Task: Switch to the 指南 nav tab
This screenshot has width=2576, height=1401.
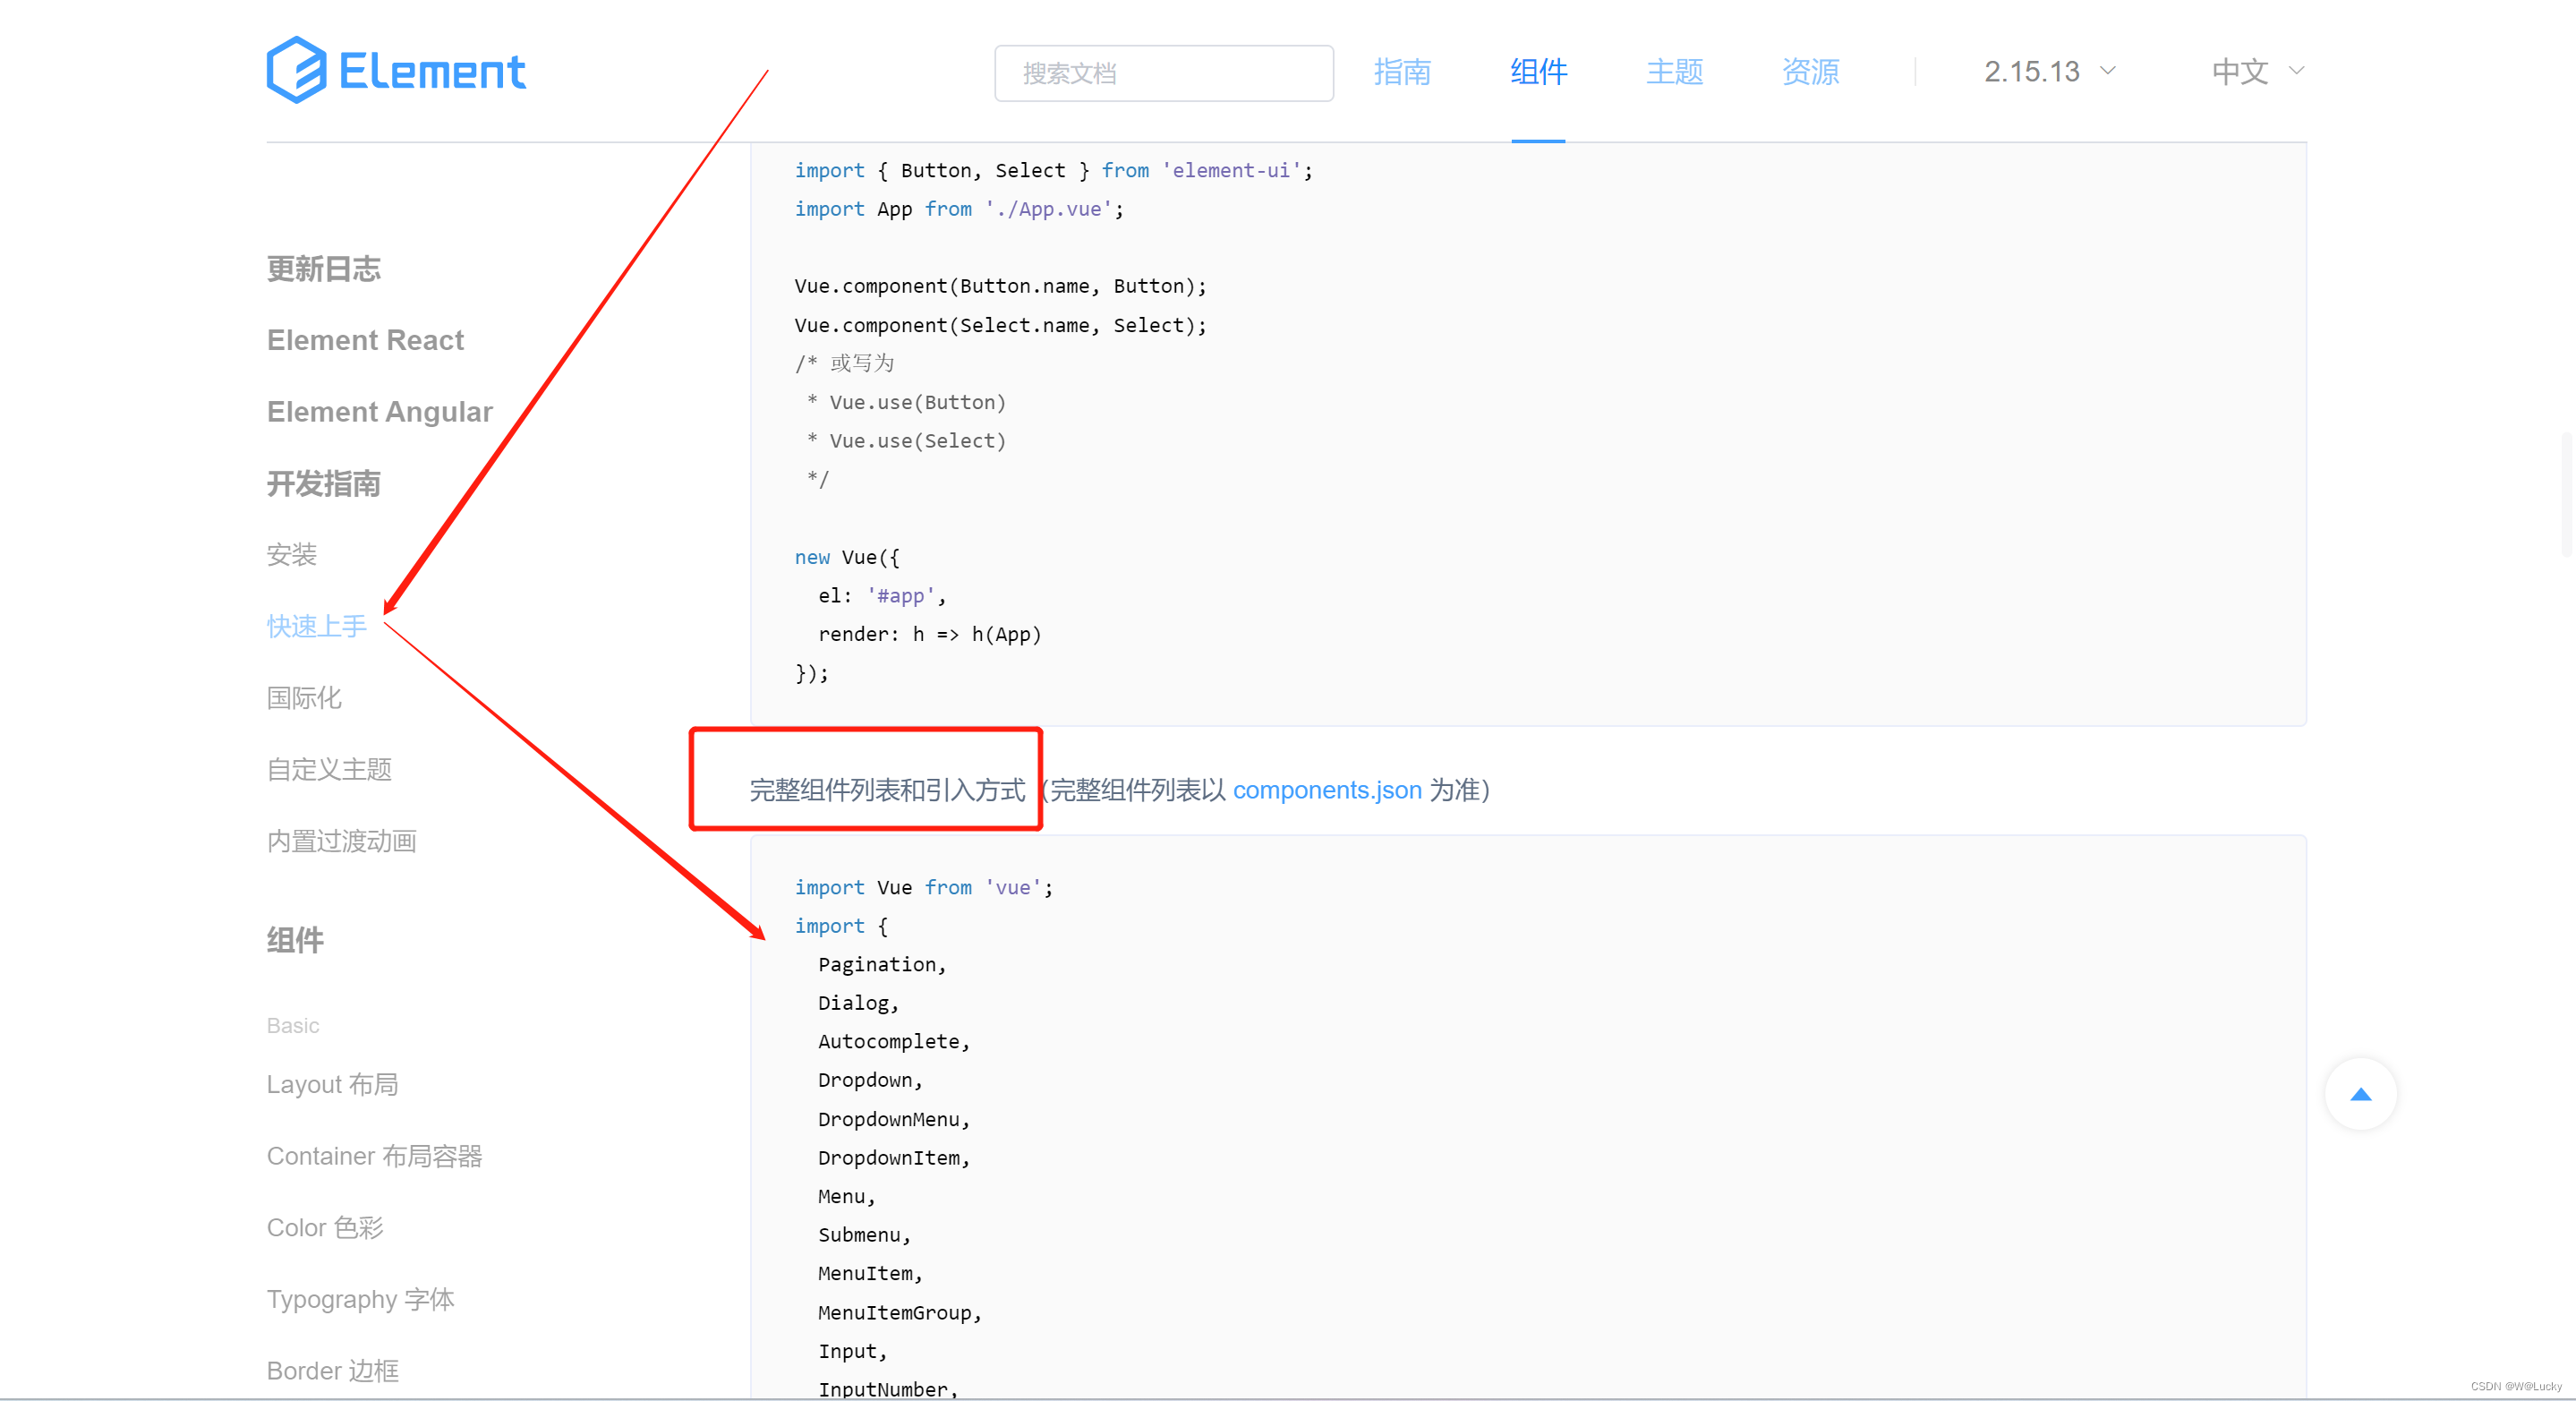Action: click(1402, 72)
